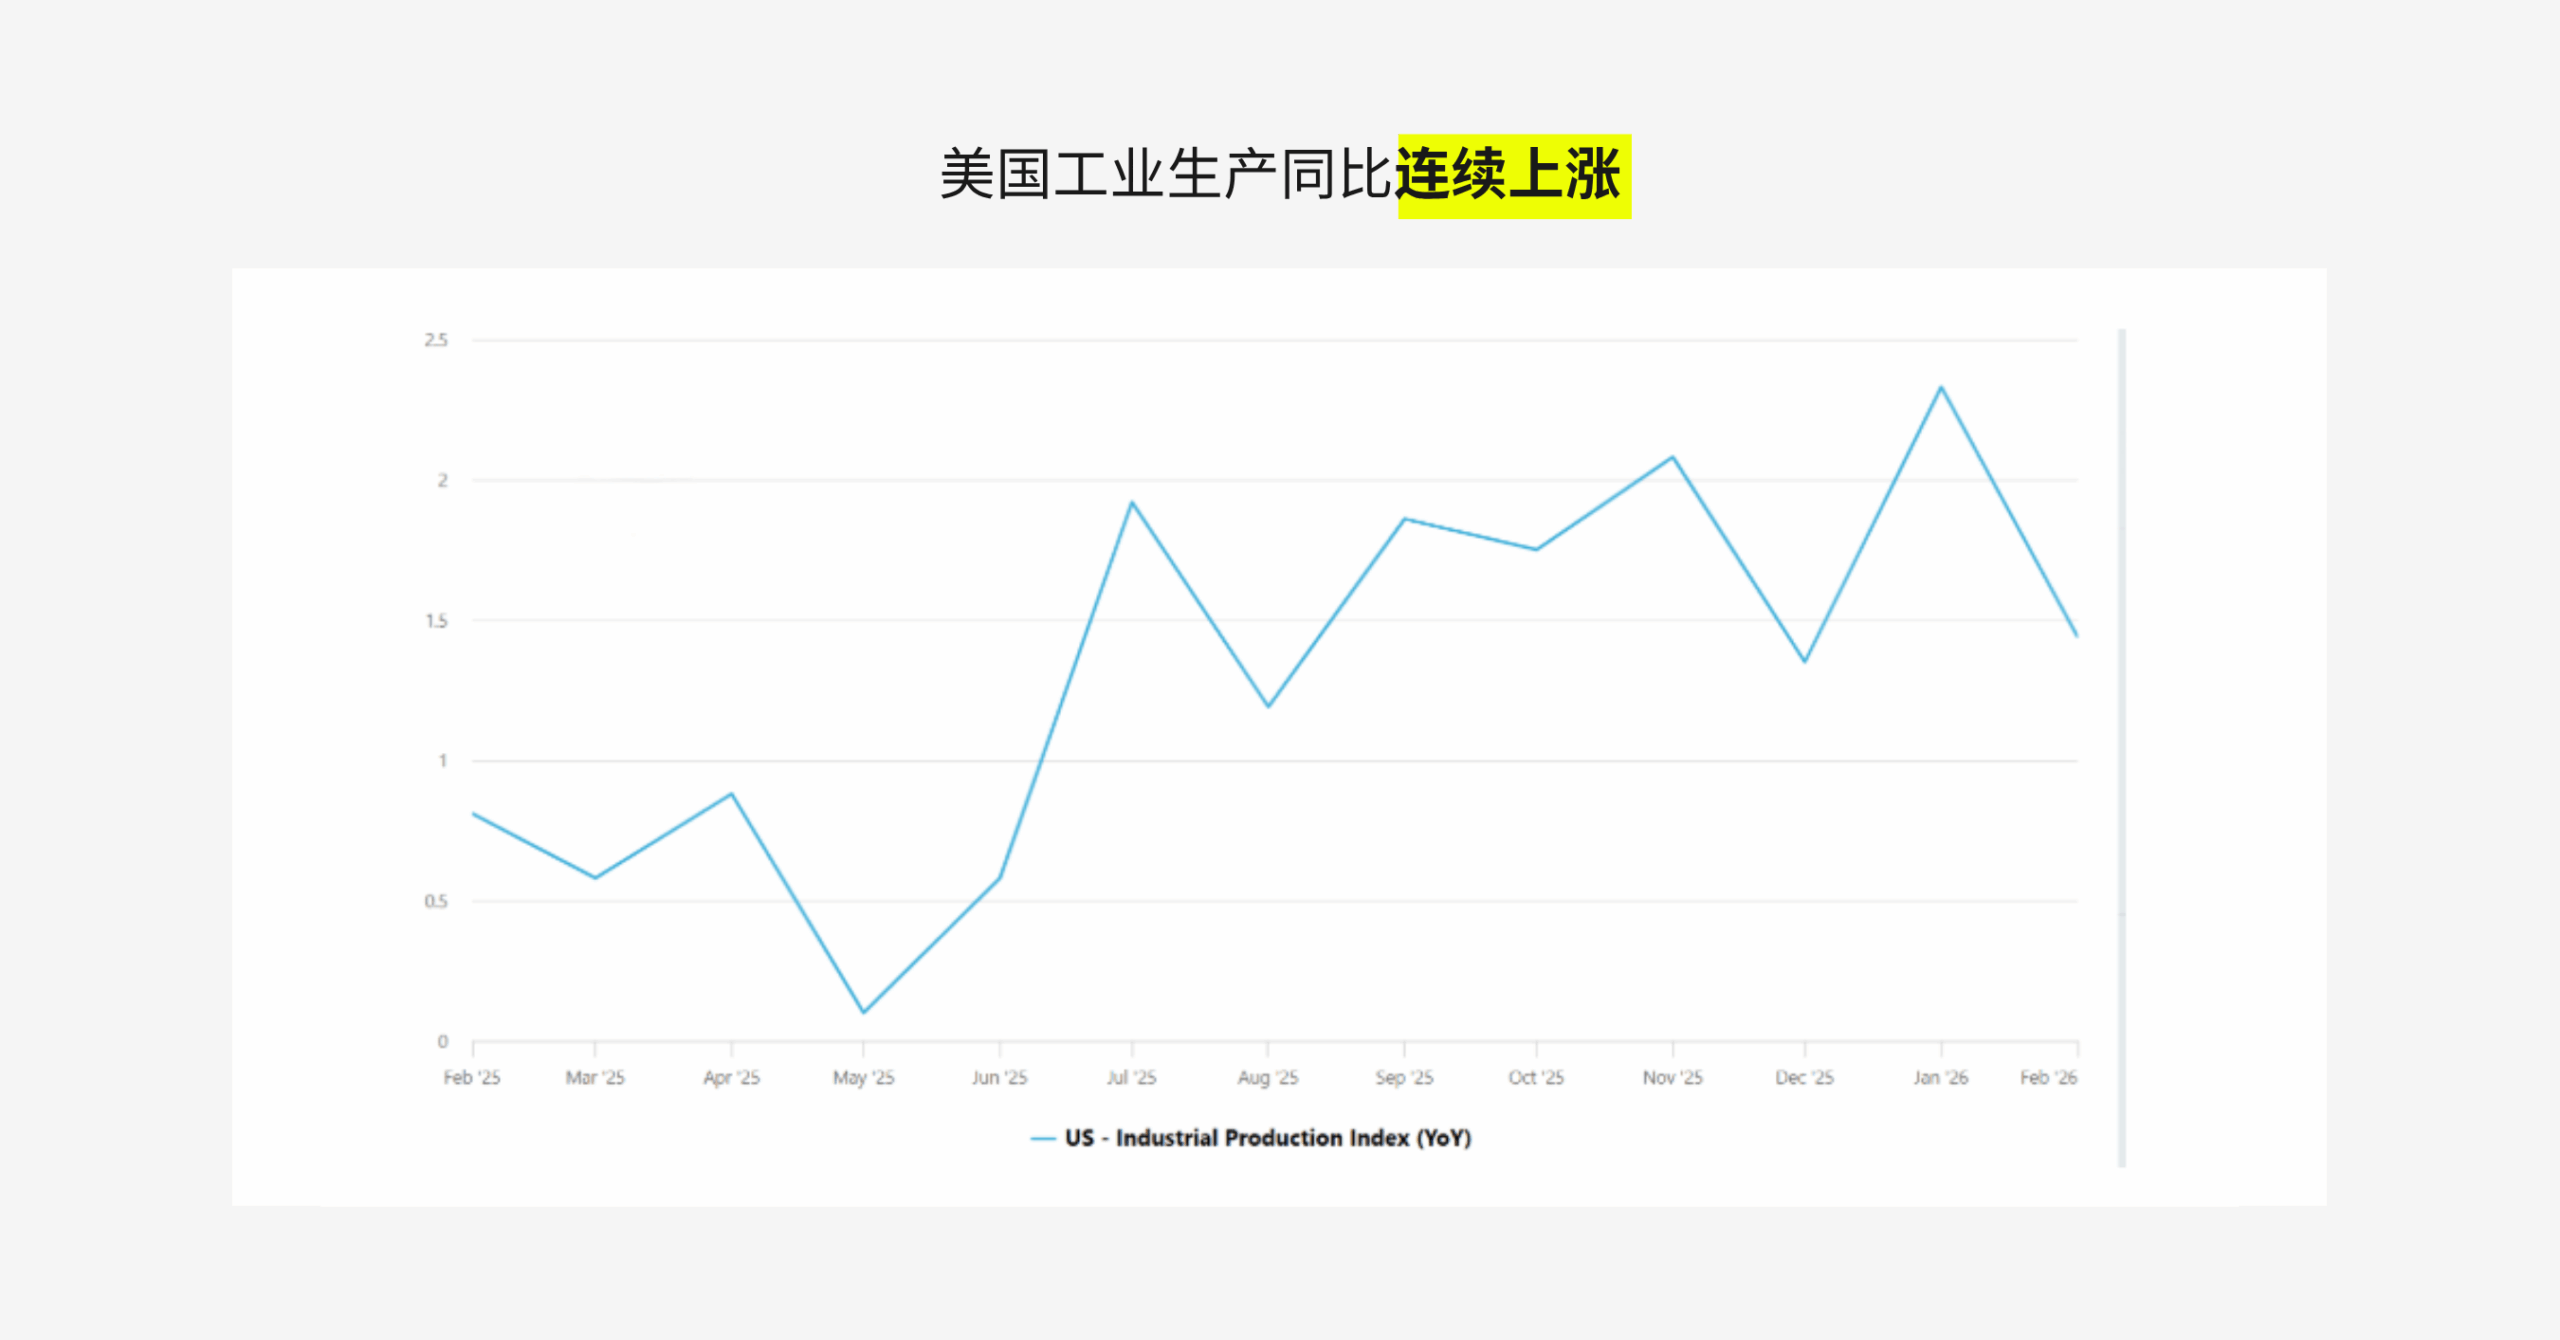Click the Jul '25 peak on line

click(1131, 502)
